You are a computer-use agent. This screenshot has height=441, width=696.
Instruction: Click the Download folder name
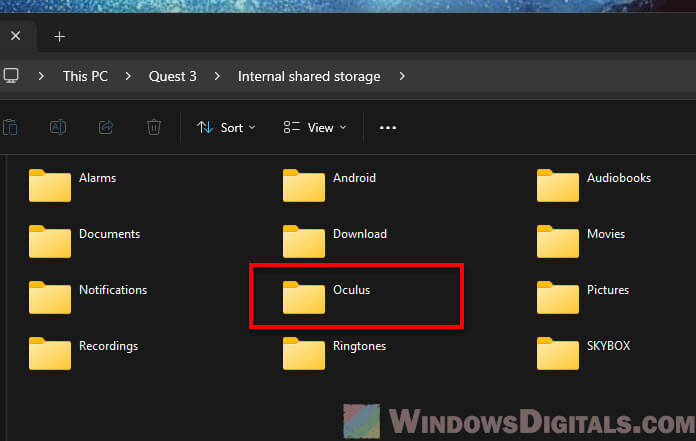click(360, 234)
